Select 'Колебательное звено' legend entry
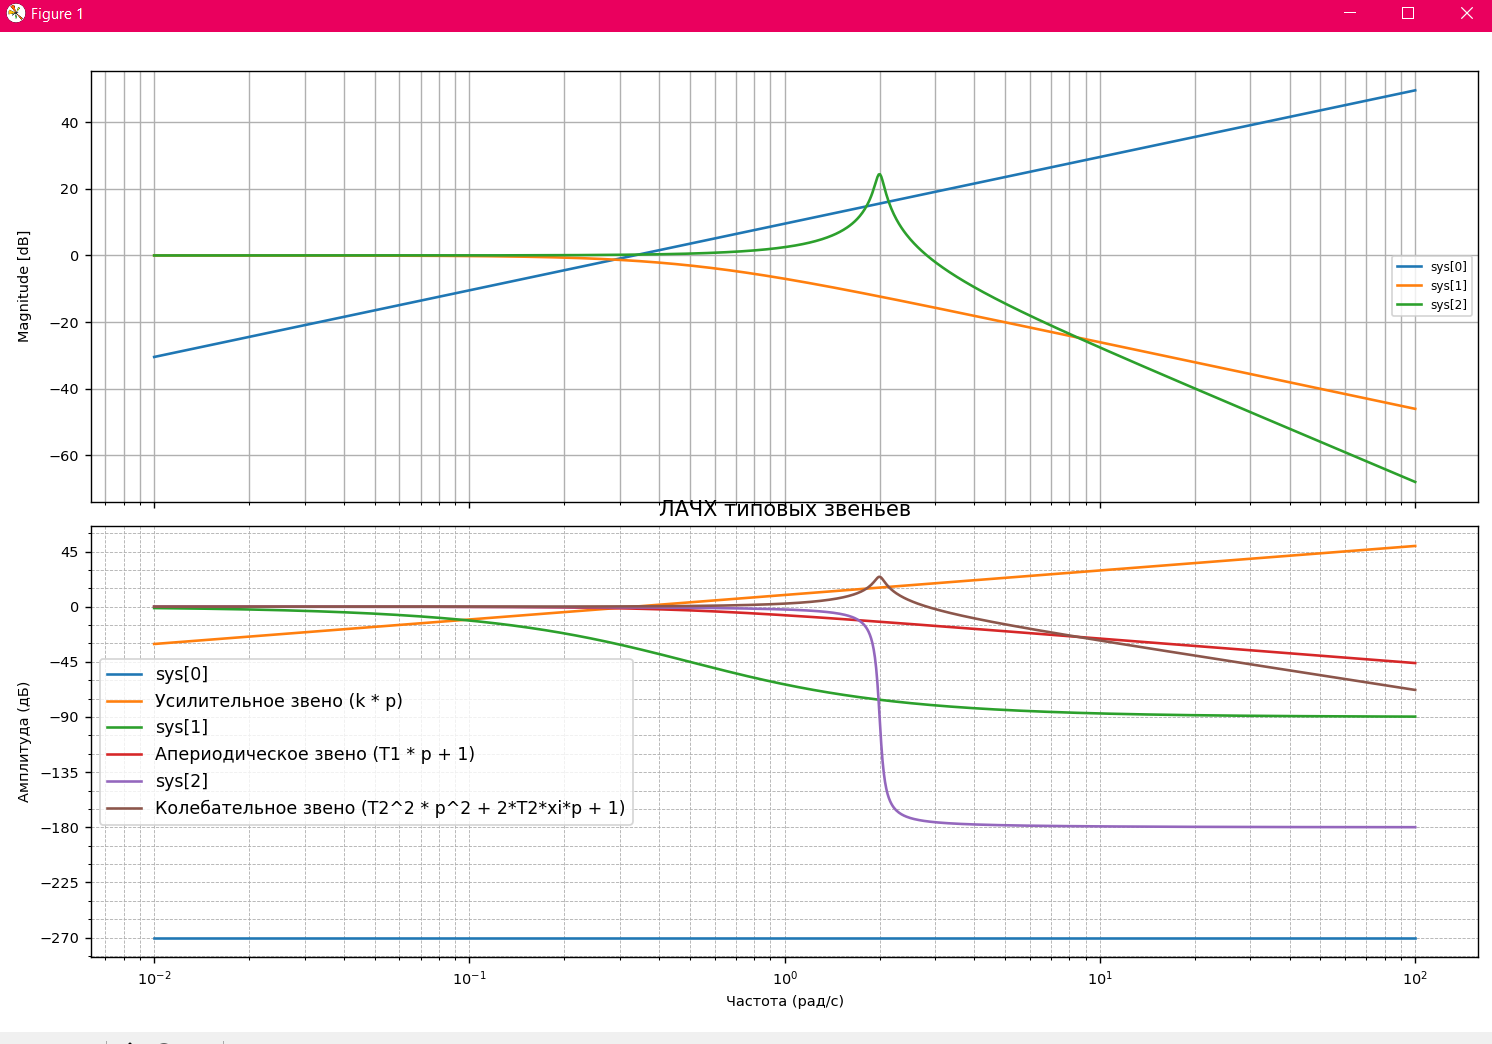This screenshot has width=1492, height=1044. coord(390,808)
